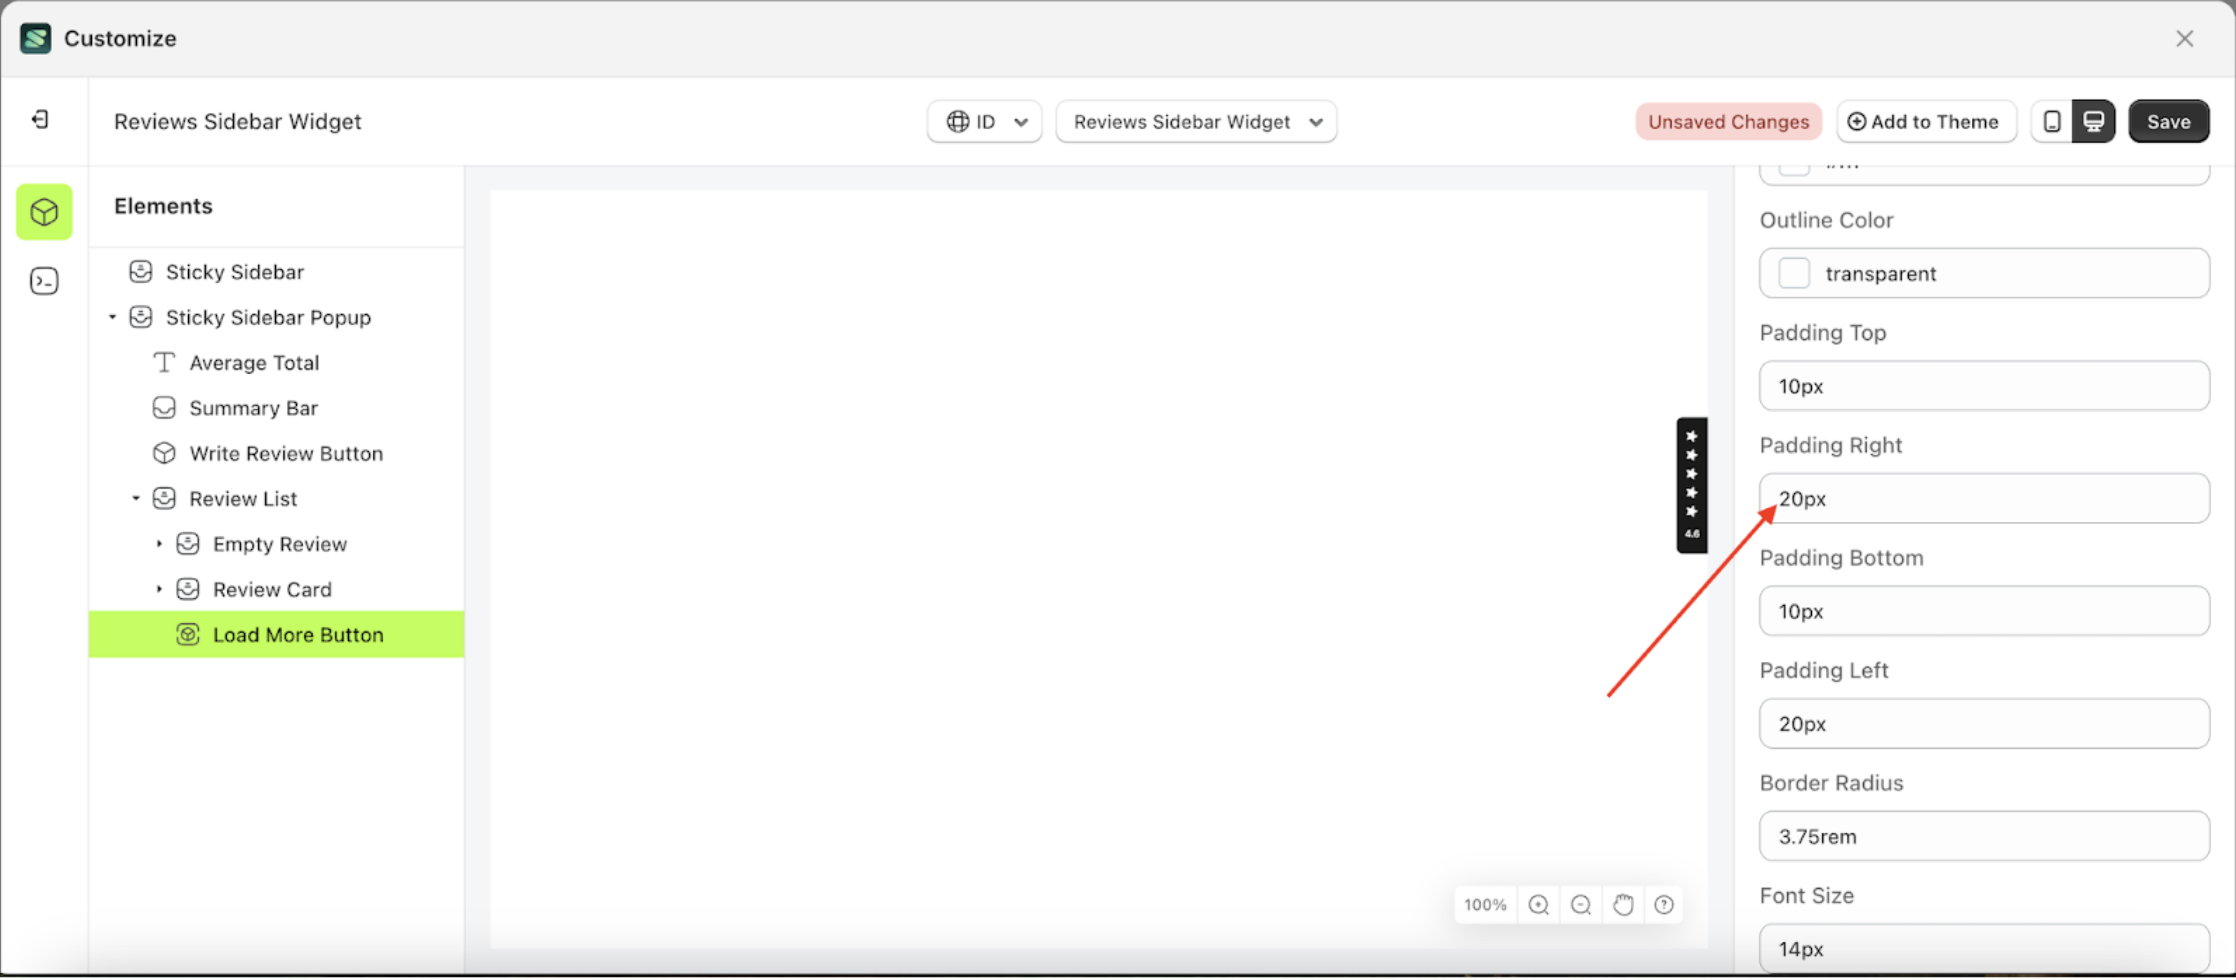Screen dimensions: 2236x980
Task: Select the Write Review Button element
Action: 286,453
